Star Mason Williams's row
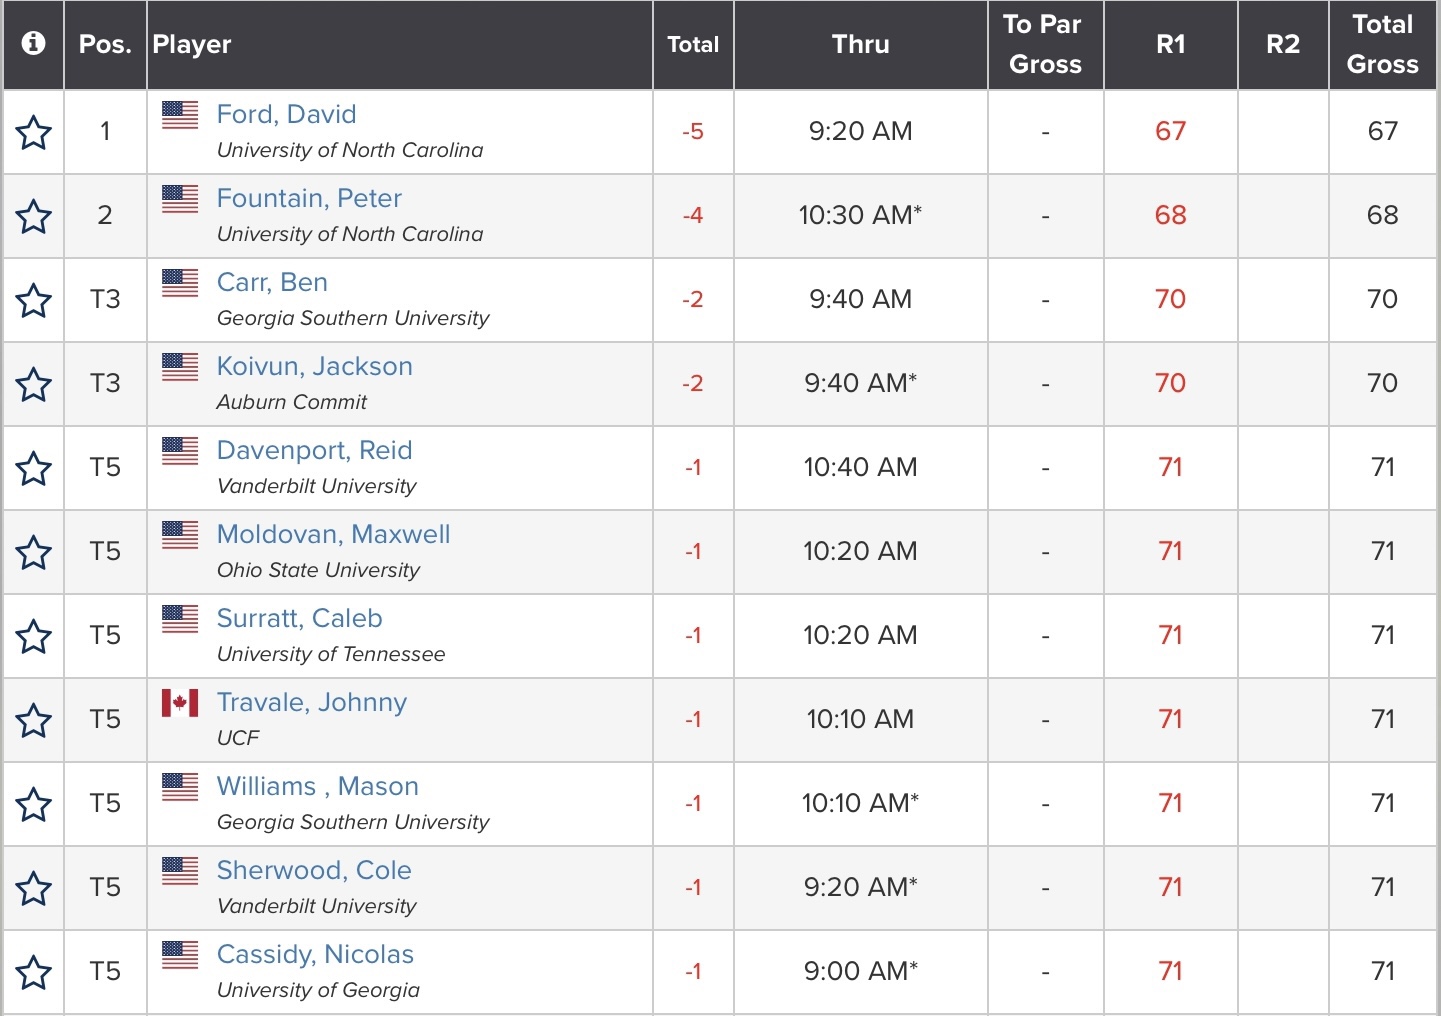The width and height of the screenshot is (1441, 1016). [x=34, y=804]
